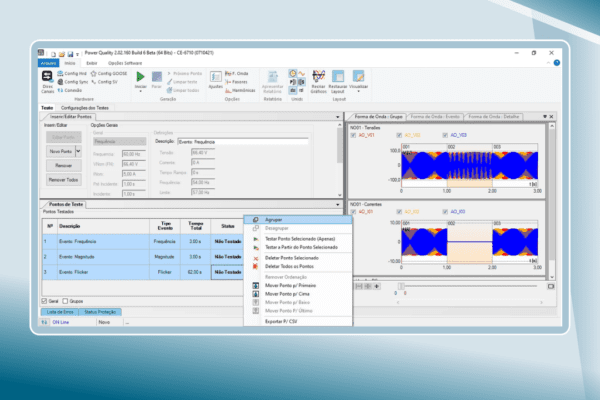This screenshot has height=400, width=600.
Task: Open Config Hrd hardware settings
Action: [72, 73]
